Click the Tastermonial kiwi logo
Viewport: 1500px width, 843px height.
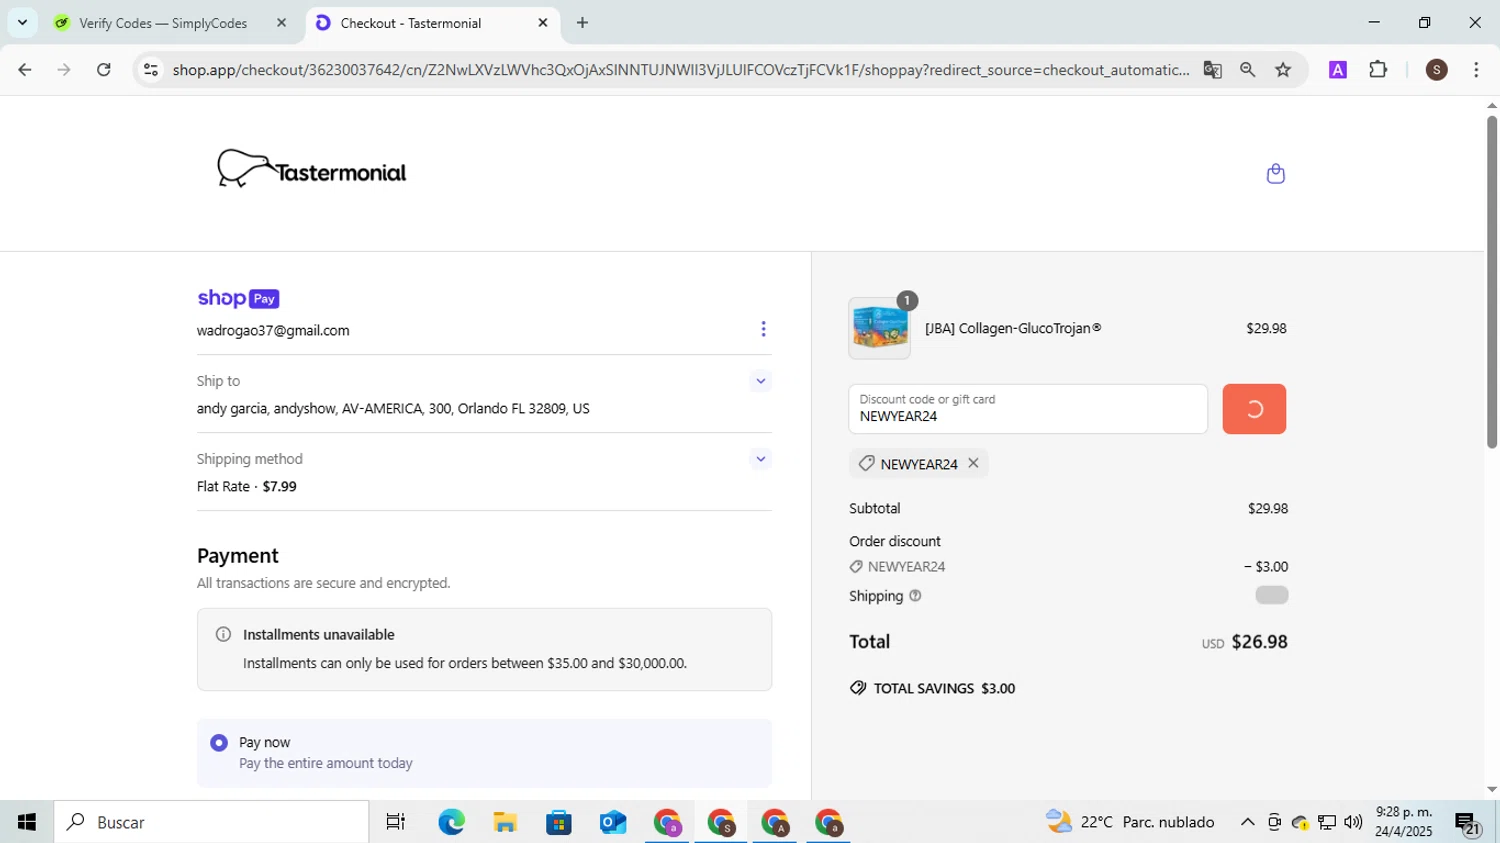(x=311, y=169)
